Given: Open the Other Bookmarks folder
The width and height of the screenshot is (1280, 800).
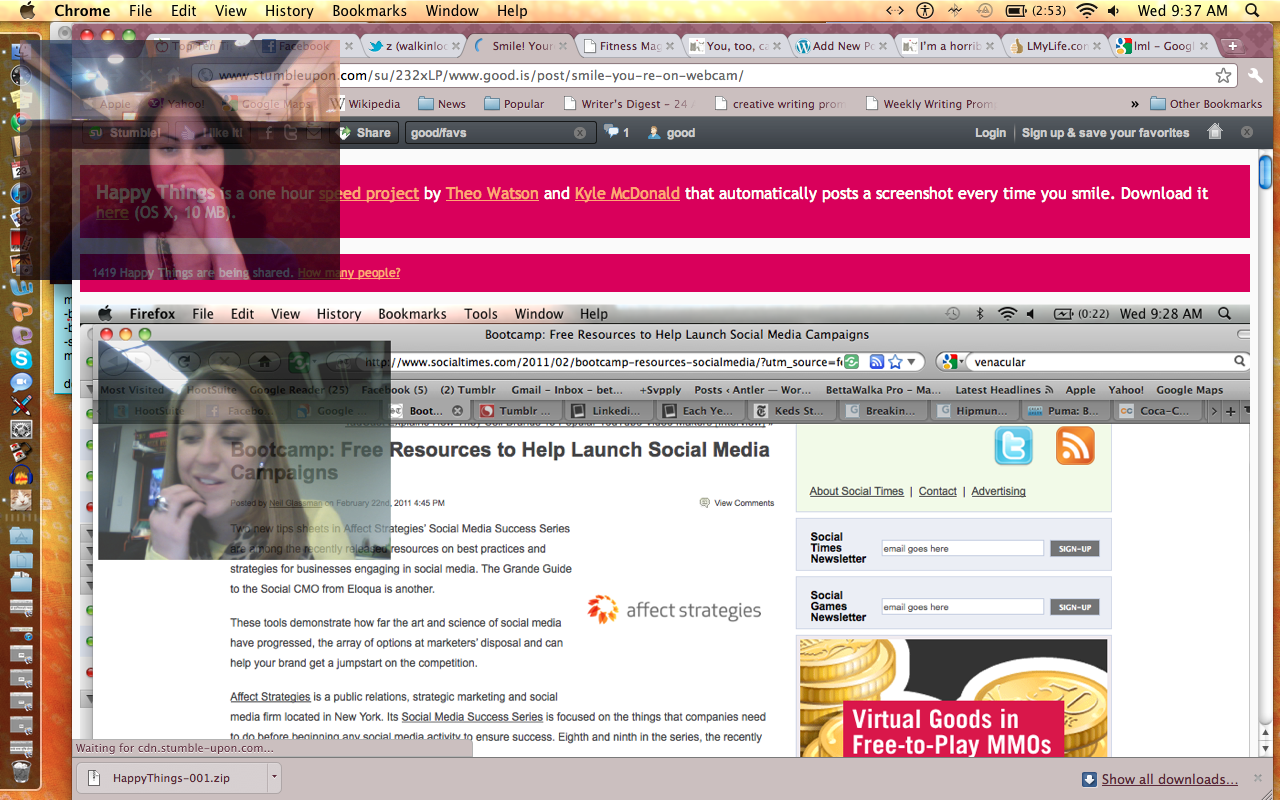Looking at the screenshot, I should click(x=1206, y=104).
